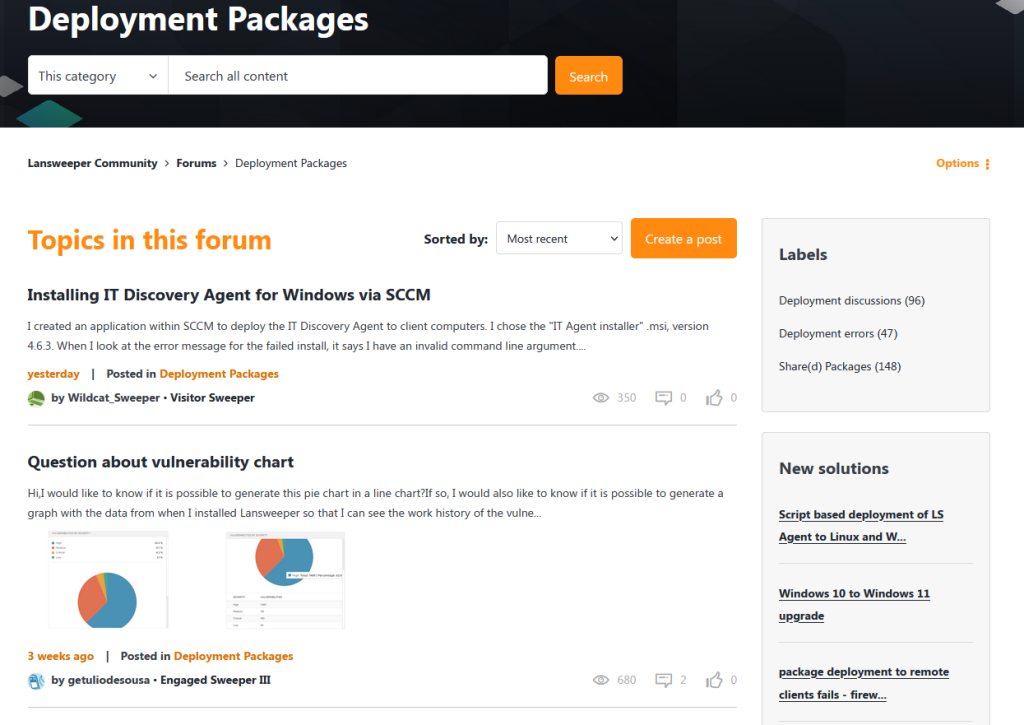Click the Create a post button
The width and height of the screenshot is (1024, 725).
683,238
